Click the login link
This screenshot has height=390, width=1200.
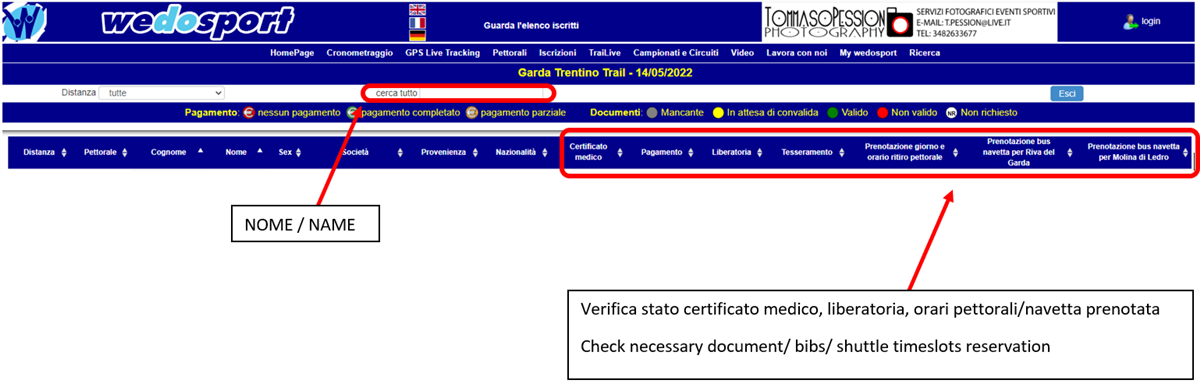tap(1151, 21)
